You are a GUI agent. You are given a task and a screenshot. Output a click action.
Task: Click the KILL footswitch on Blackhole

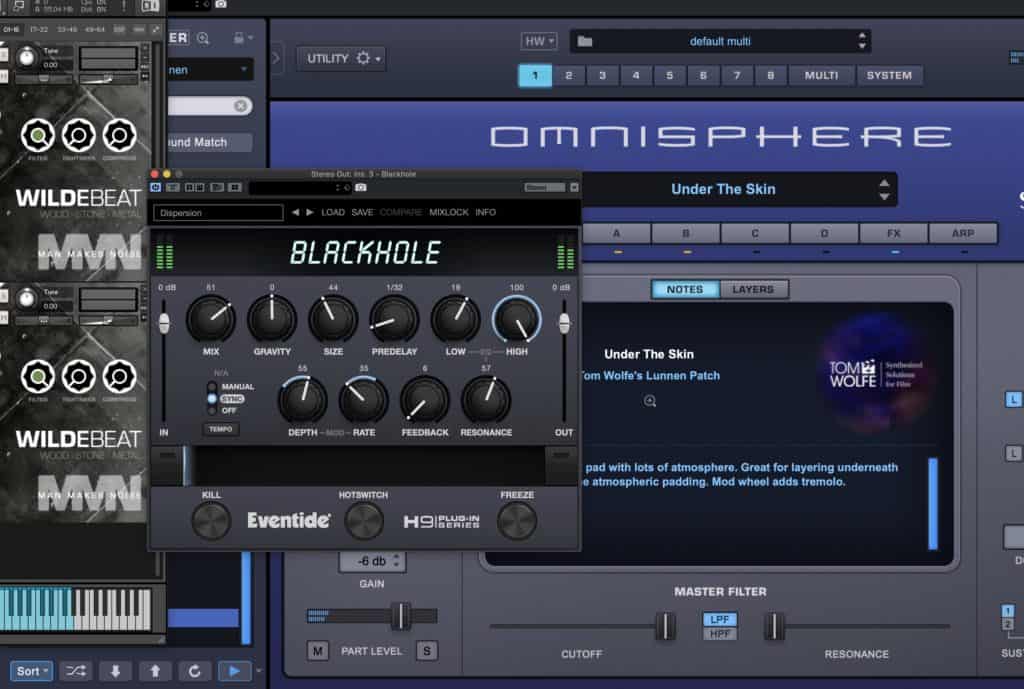211,521
